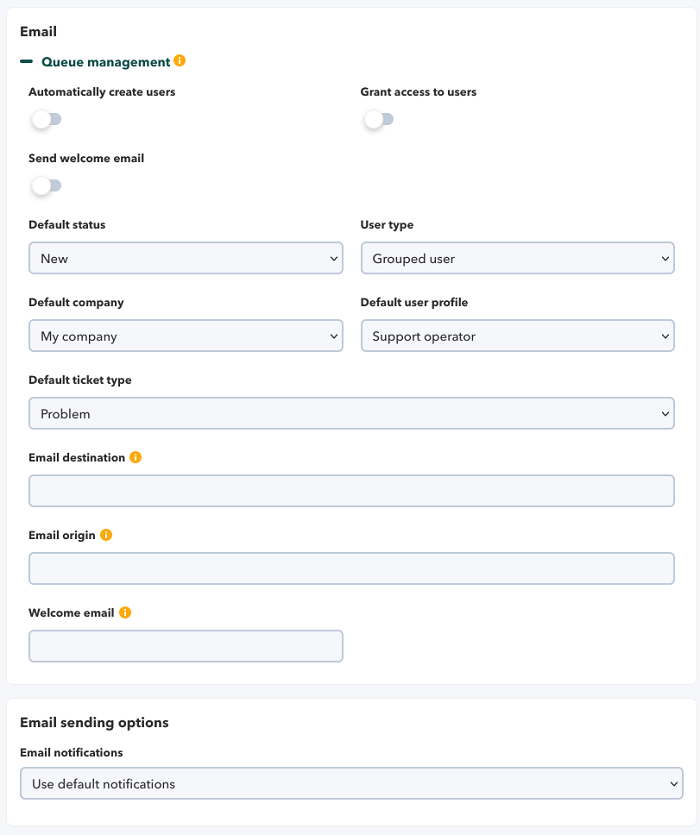Open Default user profile dropdown
The height and width of the screenshot is (835, 700).
click(x=517, y=336)
